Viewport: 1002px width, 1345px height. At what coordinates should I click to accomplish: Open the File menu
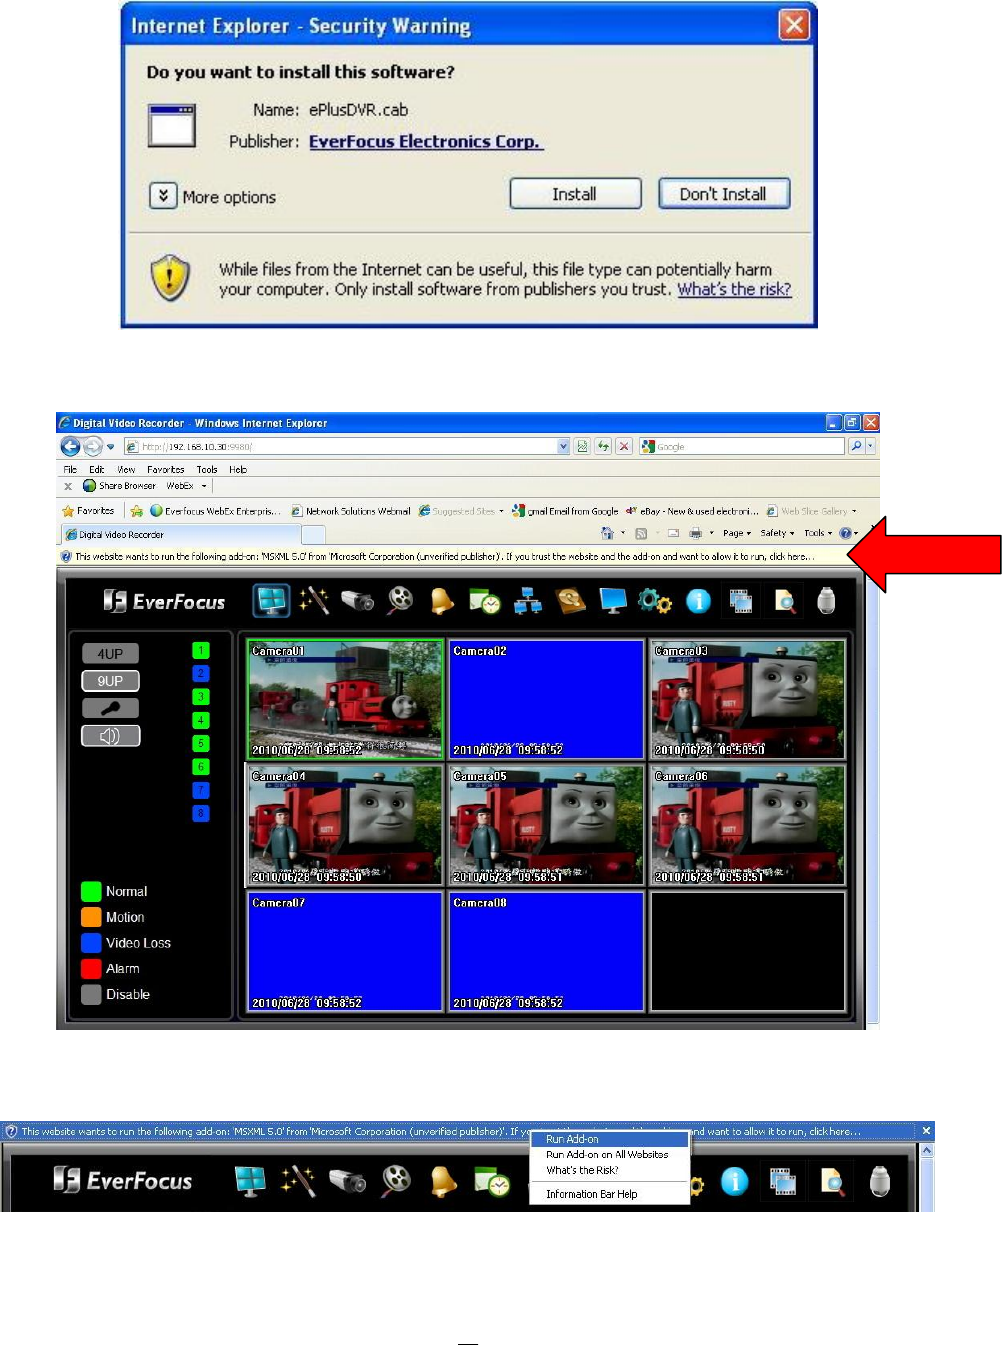(x=70, y=469)
